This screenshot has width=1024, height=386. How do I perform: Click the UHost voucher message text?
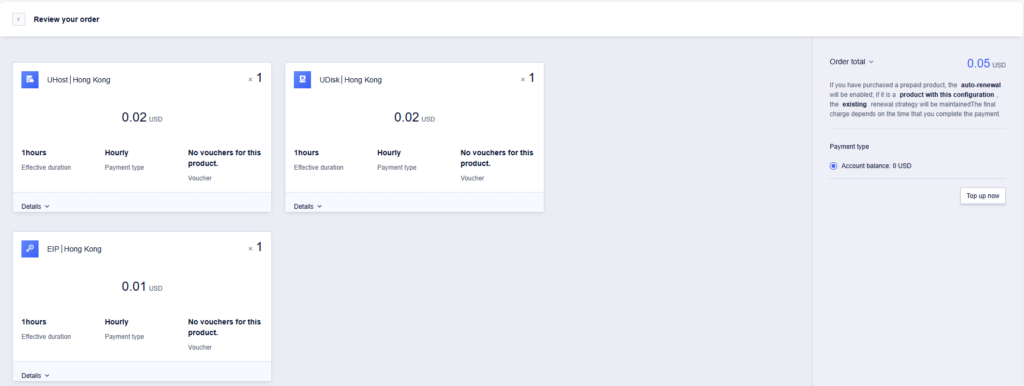tap(224, 158)
